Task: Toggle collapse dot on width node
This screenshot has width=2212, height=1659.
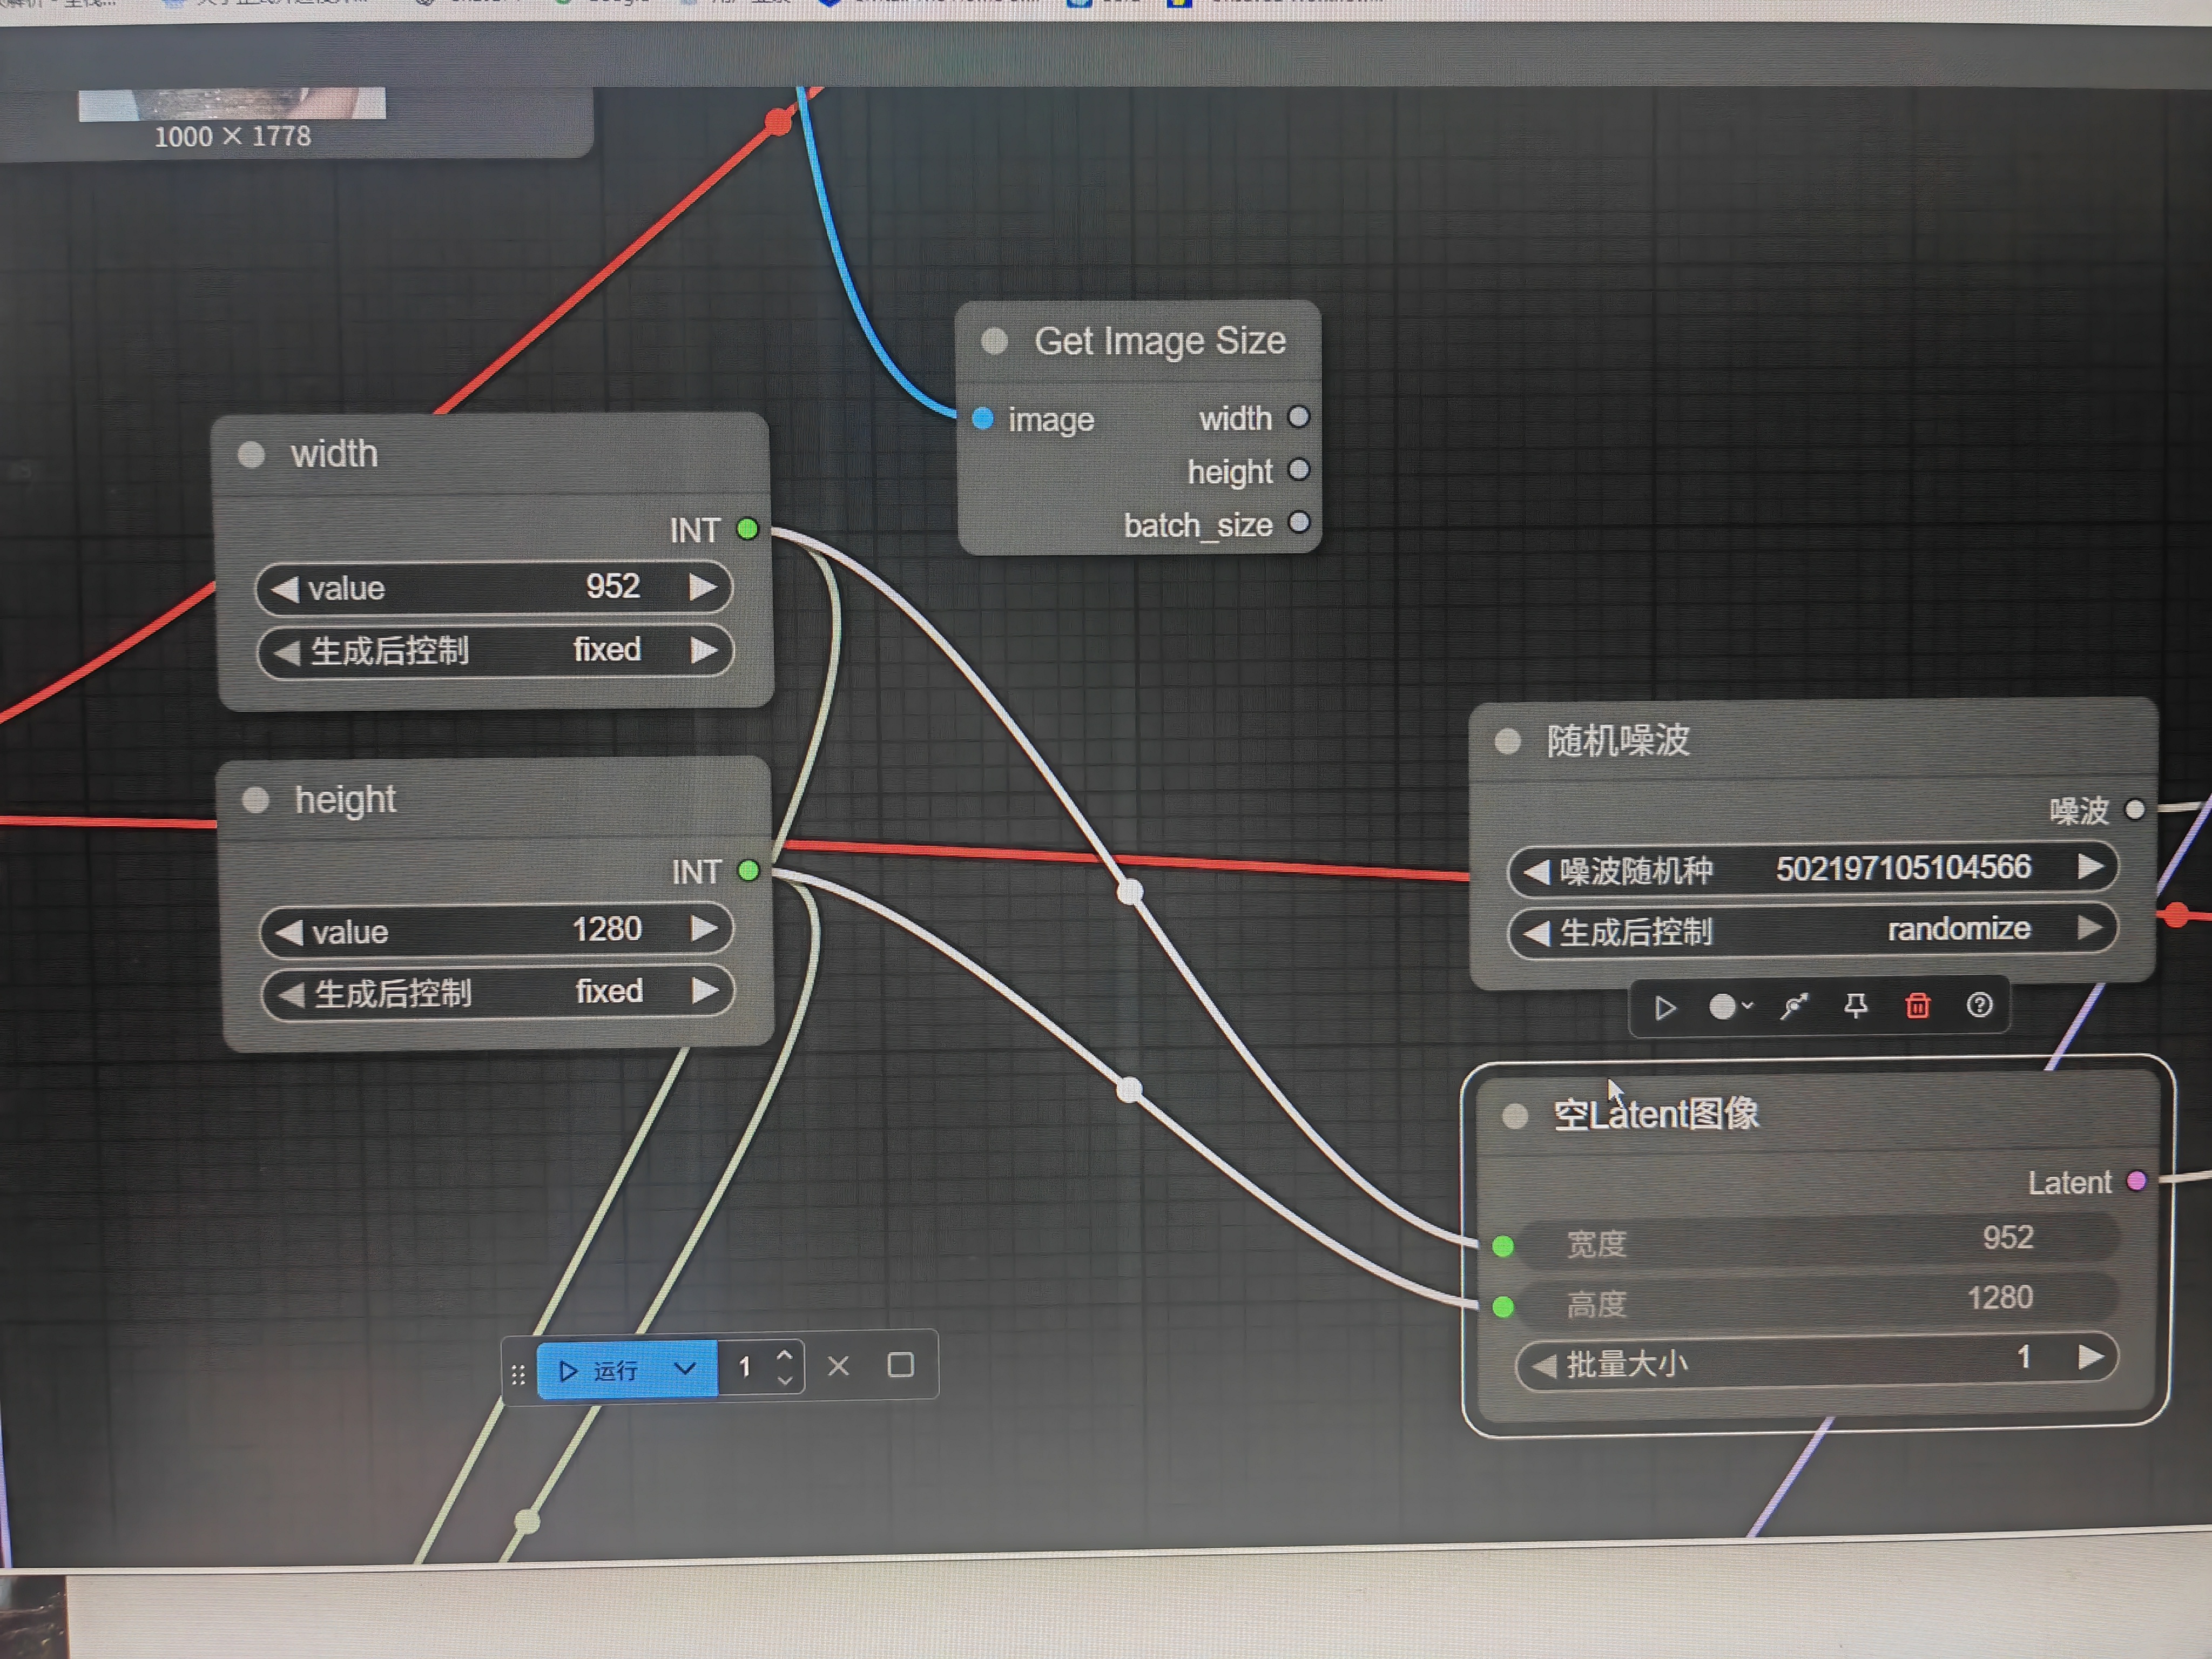Action: (x=251, y=455)
